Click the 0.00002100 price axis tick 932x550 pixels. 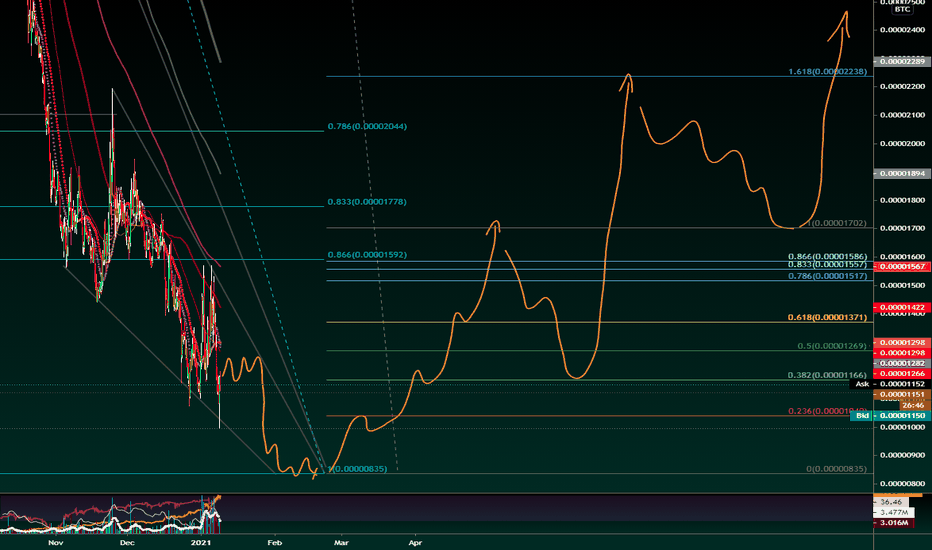(902, 115)
